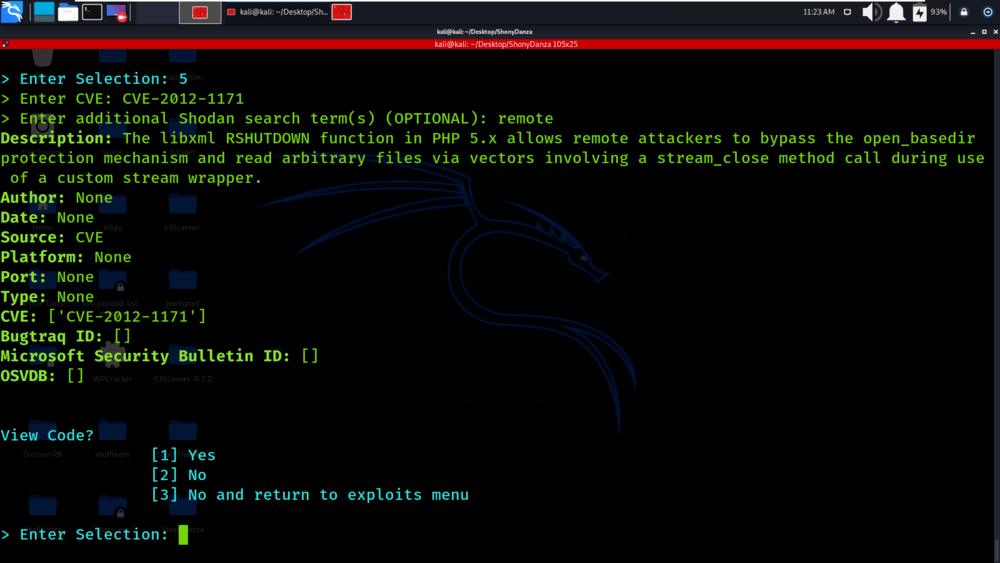Screen dimensions: 1000x563
Task: Click the show desktop panel icon
Action: pos(43,11)
